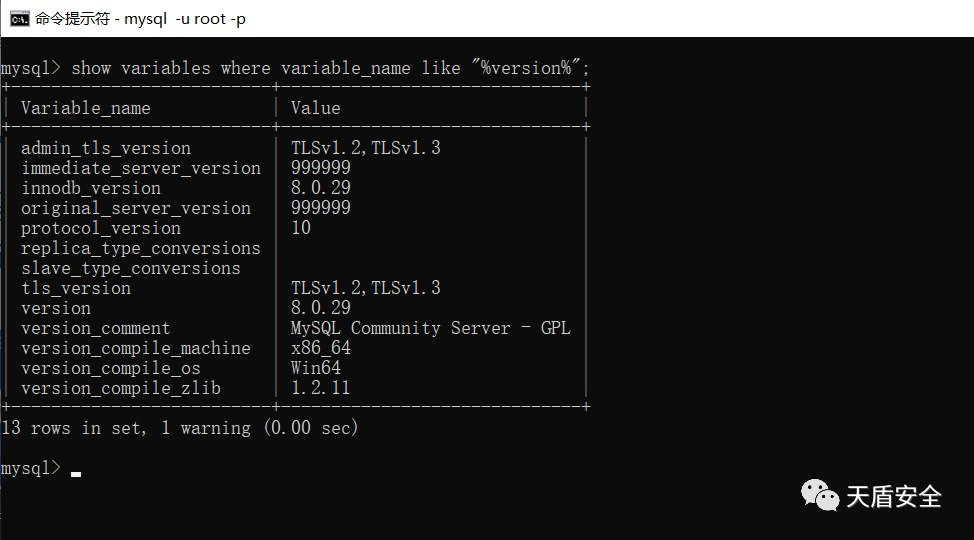Click the 'MySQL Community Server - GPL' value
This screenshot has height=540, width=974.
(431, 328)
